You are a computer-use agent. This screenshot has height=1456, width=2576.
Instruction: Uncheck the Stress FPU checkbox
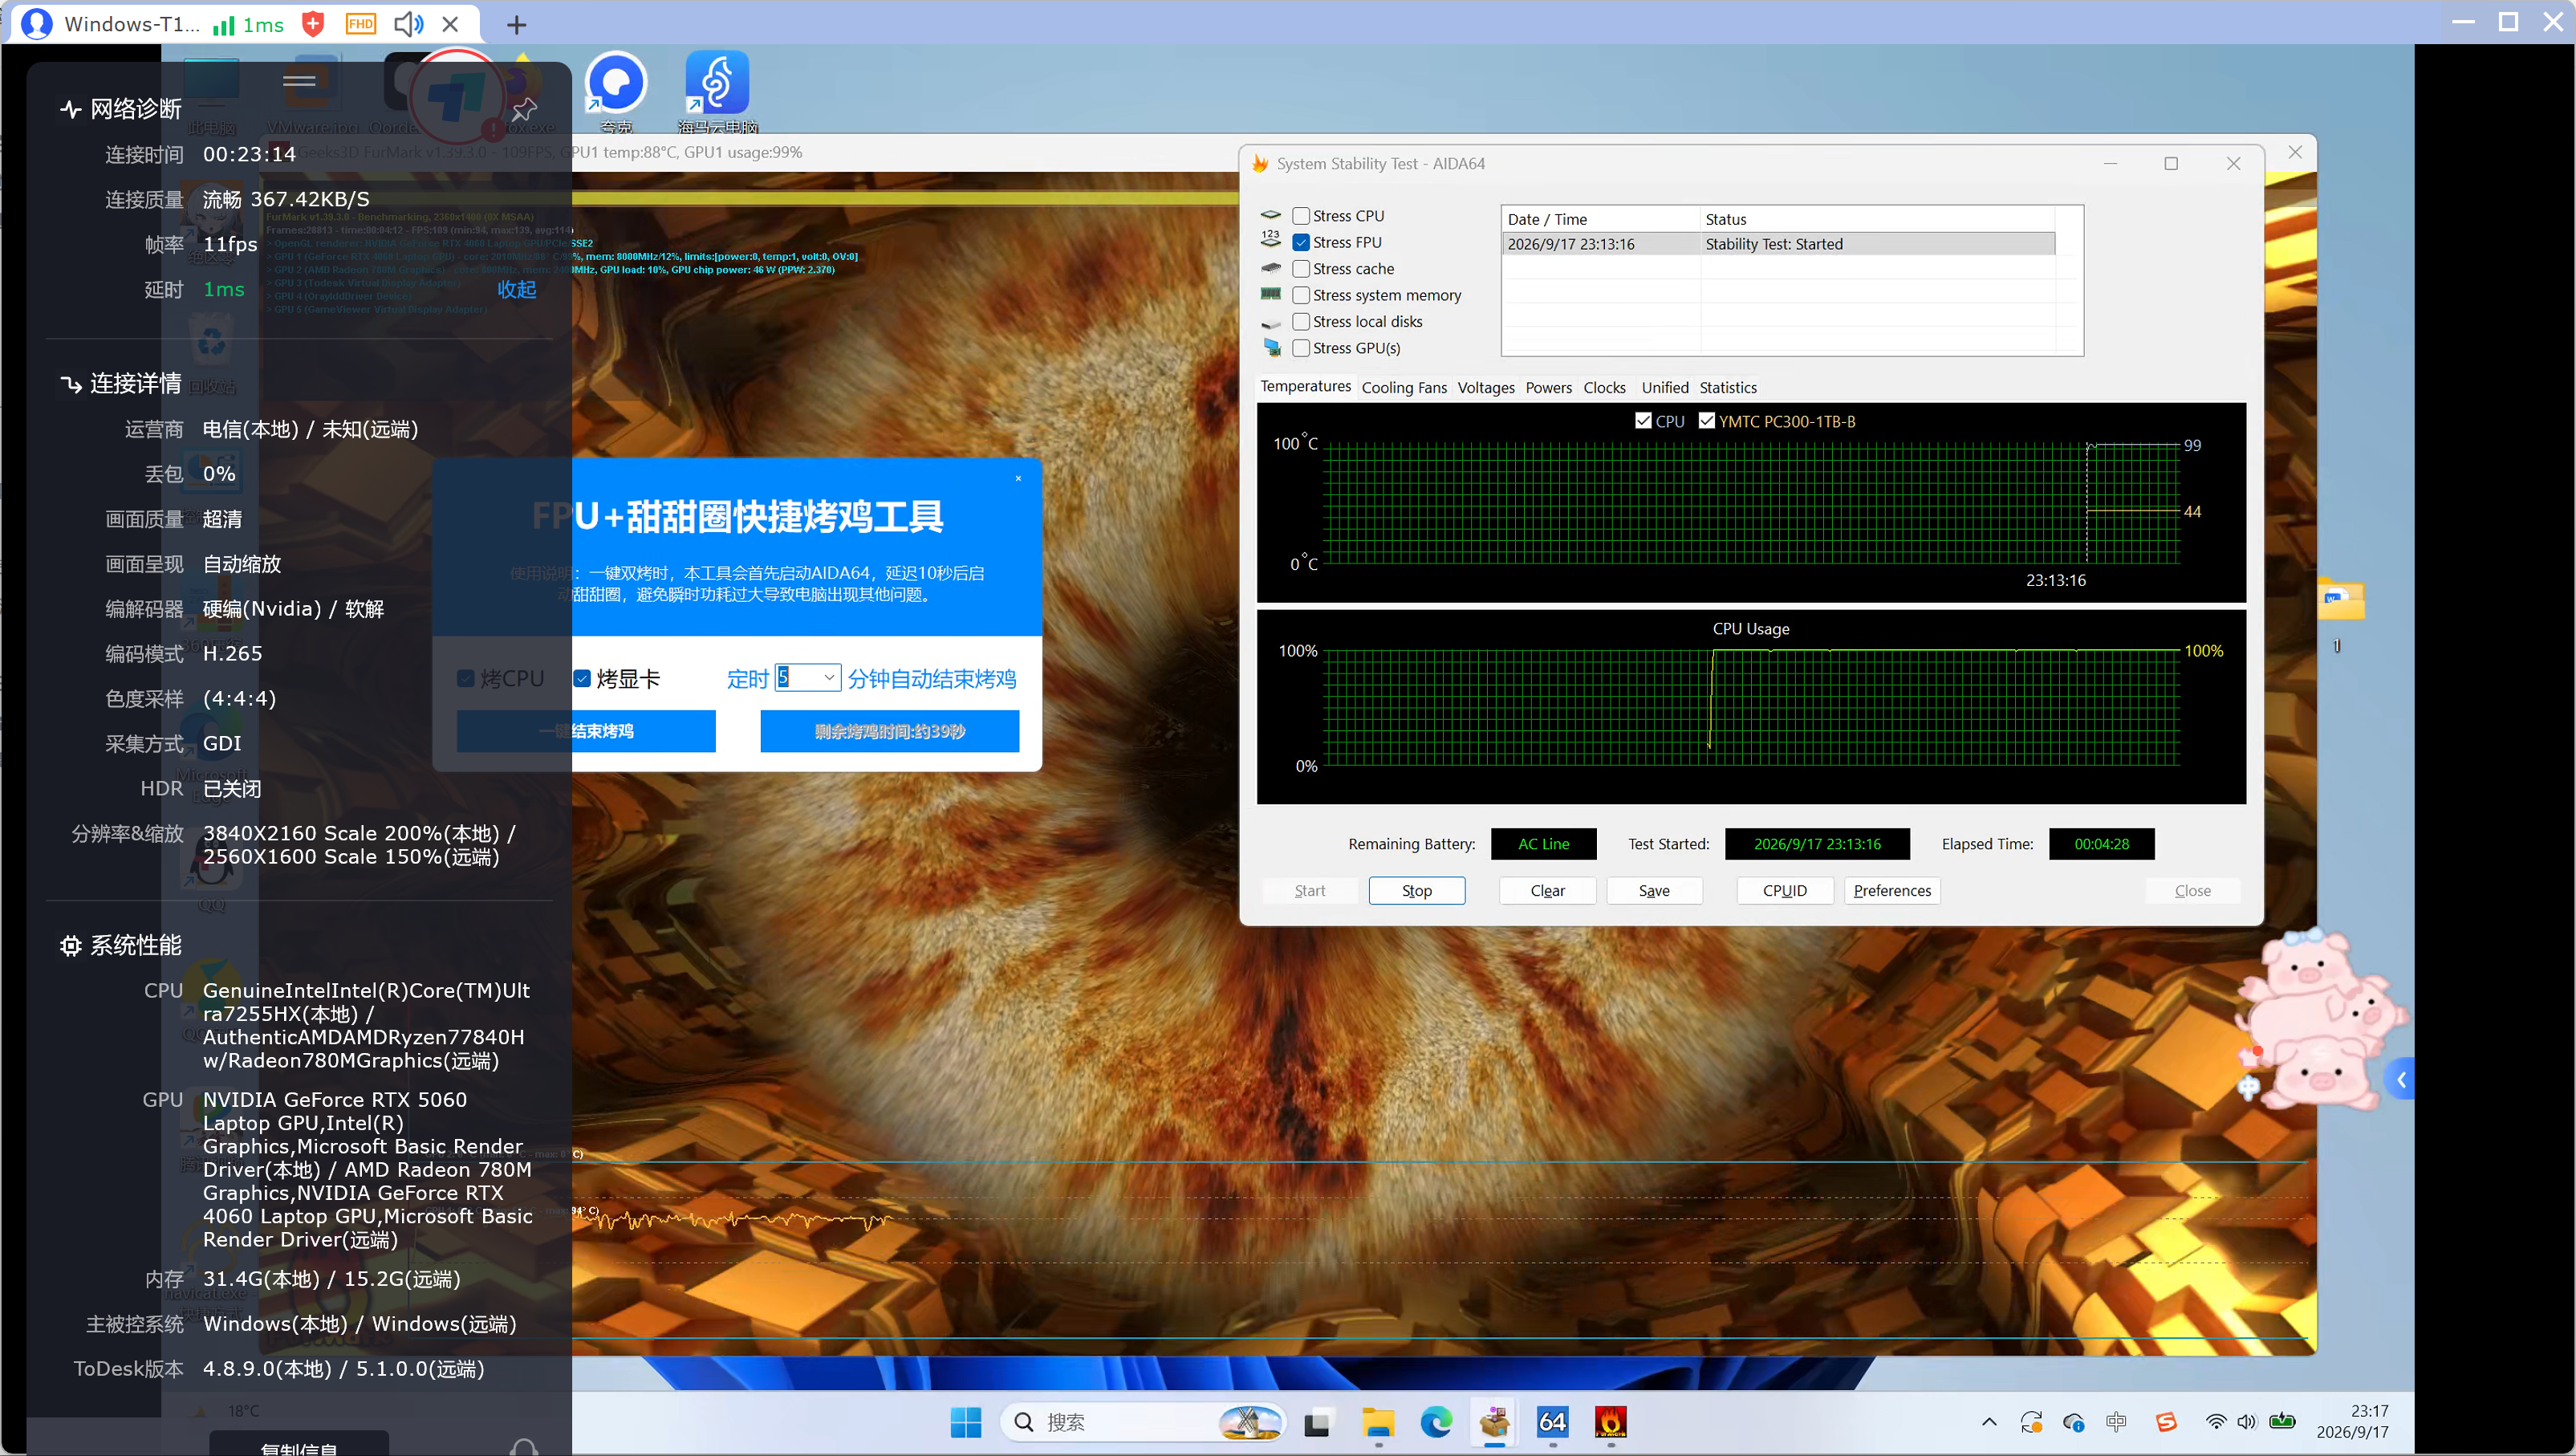click(1301, 242)
